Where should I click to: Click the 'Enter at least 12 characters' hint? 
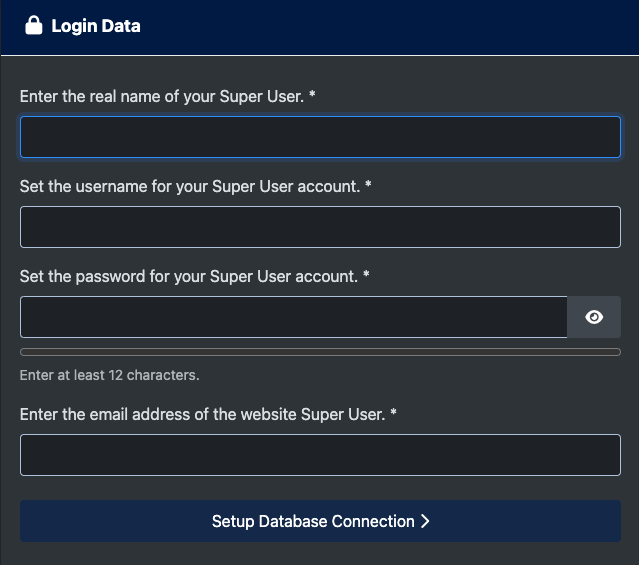coord(110,376)
